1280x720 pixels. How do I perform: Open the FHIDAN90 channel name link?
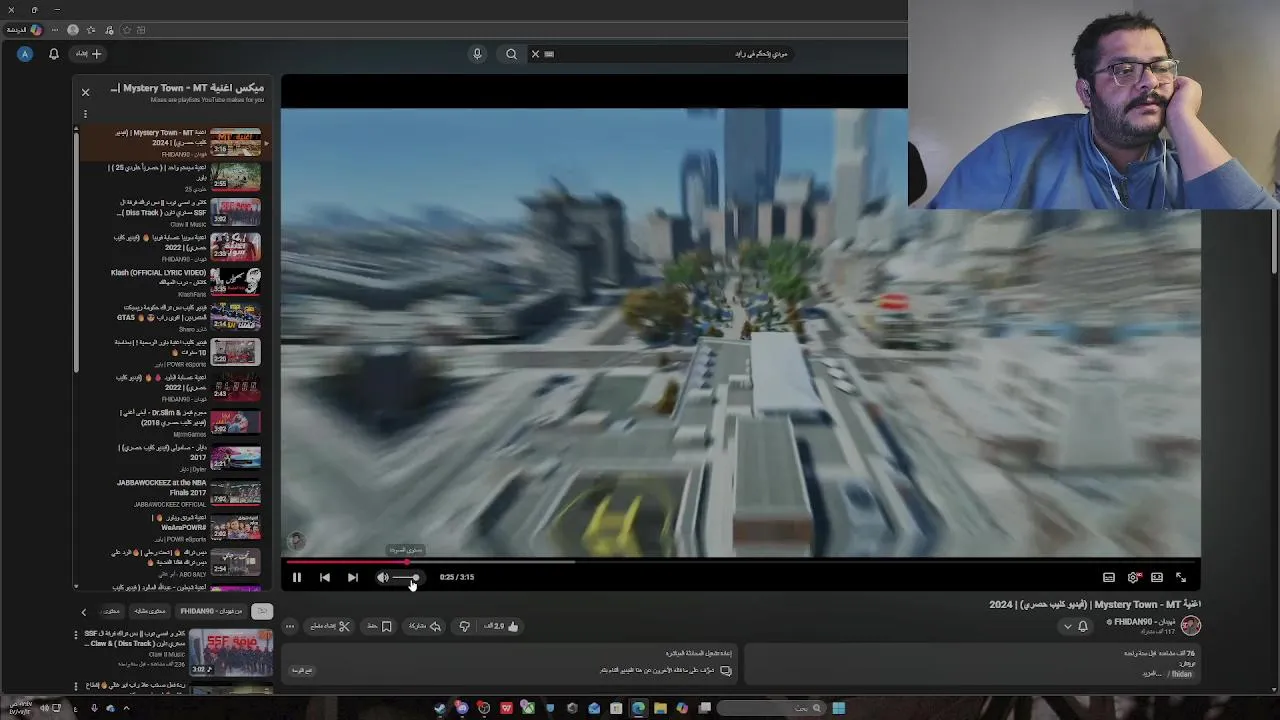(x=1144, y=622)
